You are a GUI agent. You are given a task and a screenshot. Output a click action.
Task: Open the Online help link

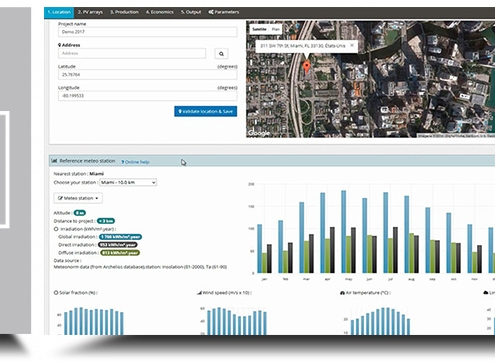(x=135, y=162)
